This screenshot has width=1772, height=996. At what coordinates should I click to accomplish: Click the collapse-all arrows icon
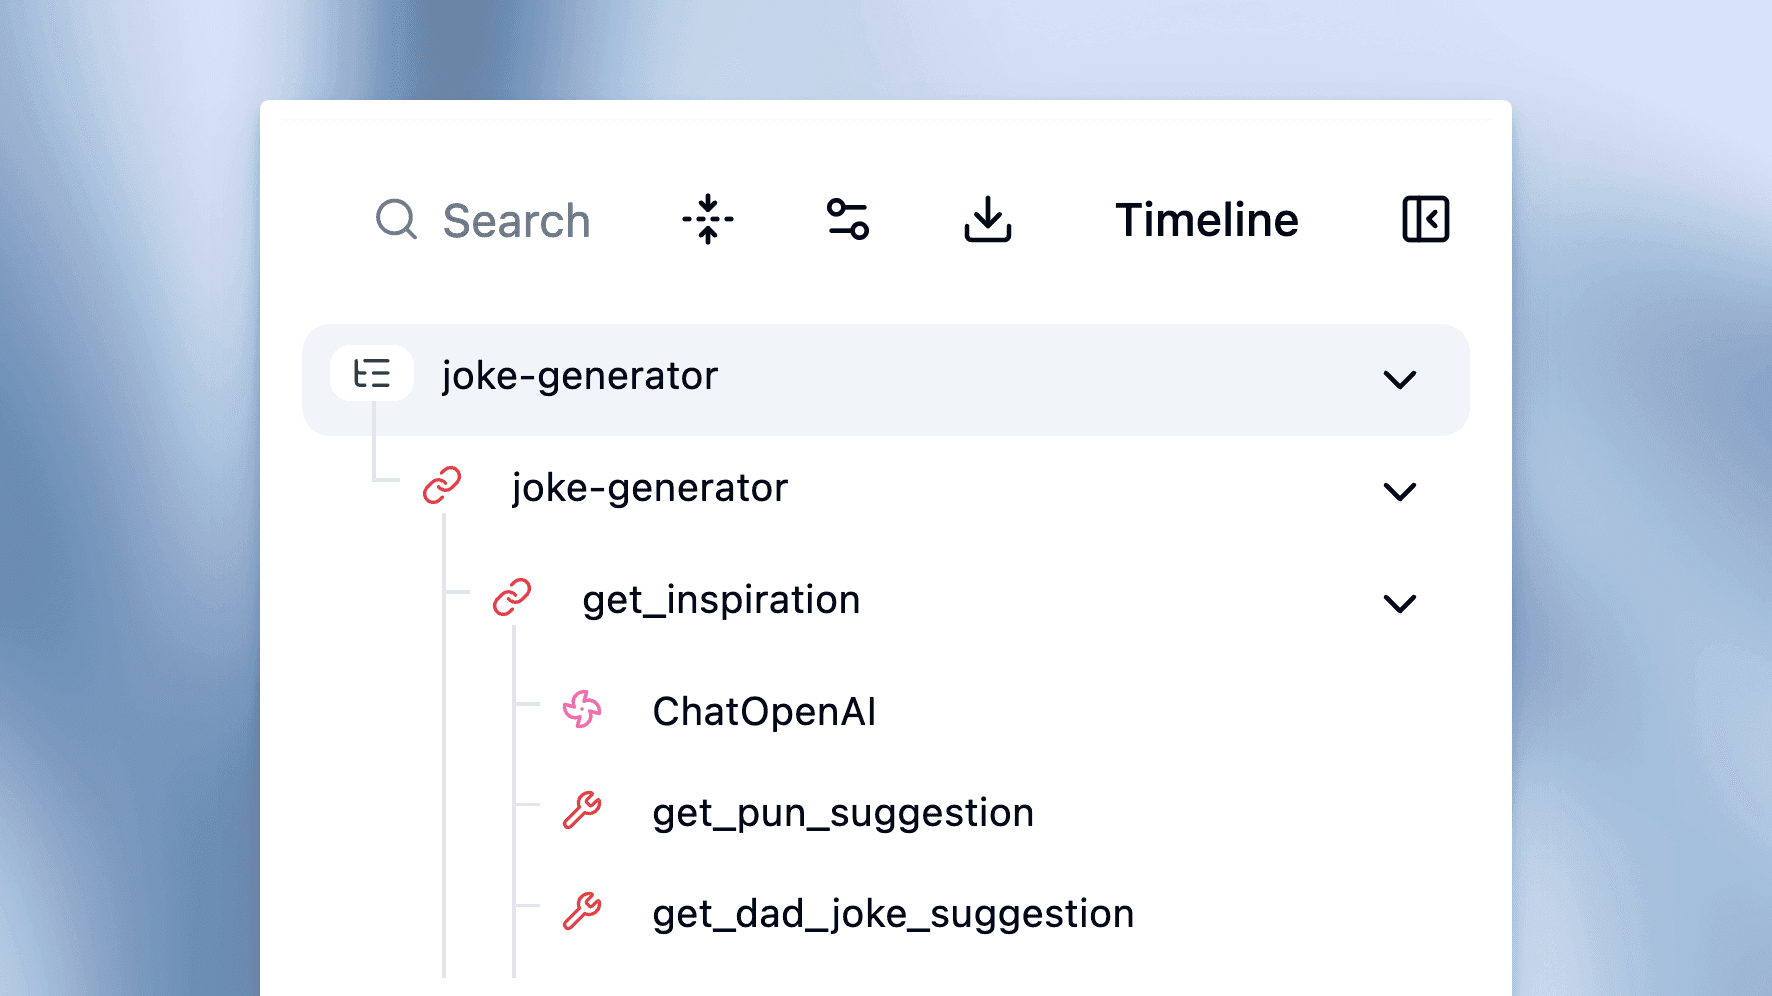pos(708,219)
